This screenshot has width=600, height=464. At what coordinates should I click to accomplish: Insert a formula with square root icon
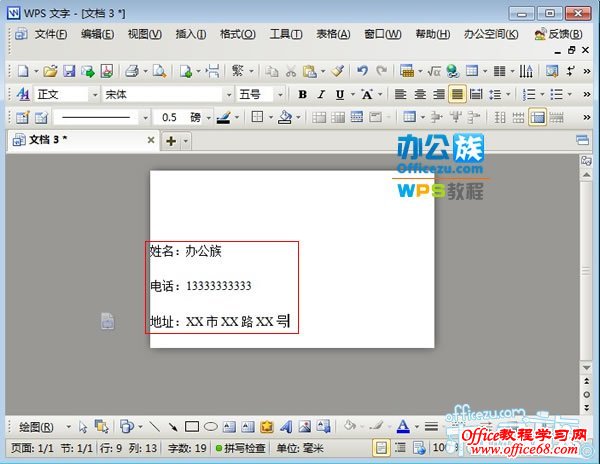point(434,71)
